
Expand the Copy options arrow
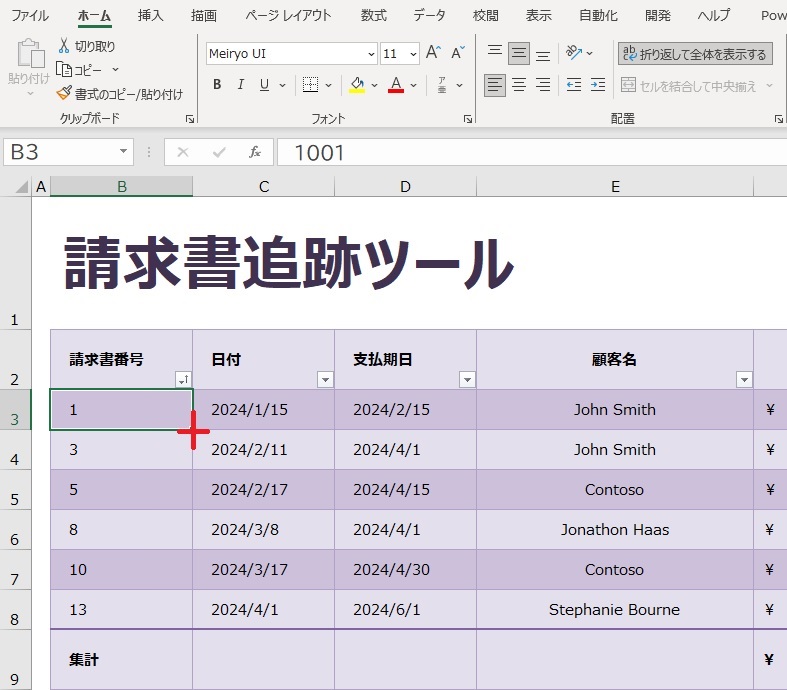click(115, 69)
